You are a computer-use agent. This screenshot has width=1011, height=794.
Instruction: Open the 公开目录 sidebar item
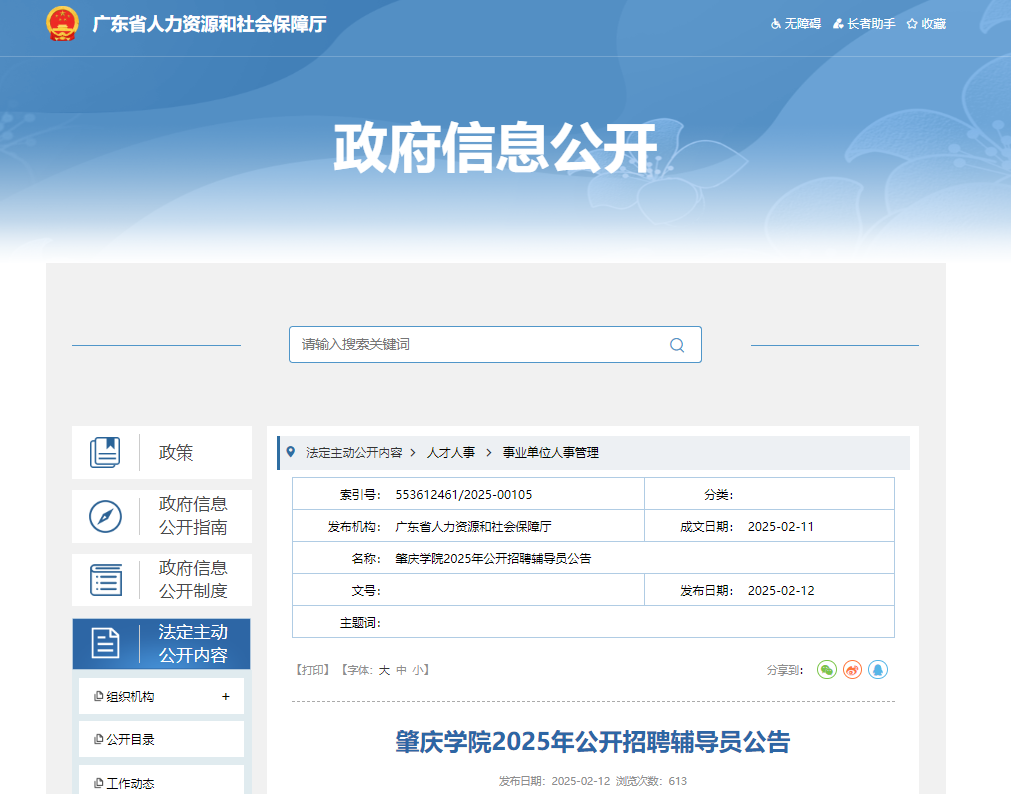(x=131, y=740)
